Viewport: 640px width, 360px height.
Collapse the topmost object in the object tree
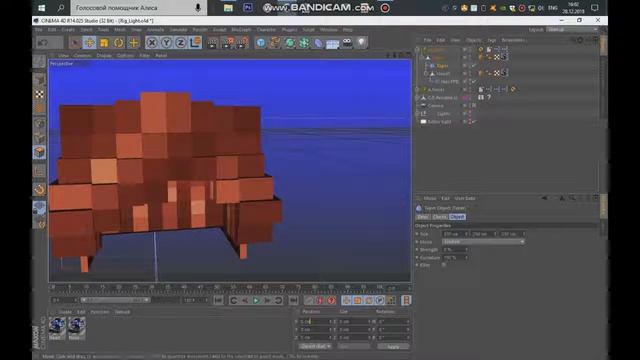coord(418,49)
